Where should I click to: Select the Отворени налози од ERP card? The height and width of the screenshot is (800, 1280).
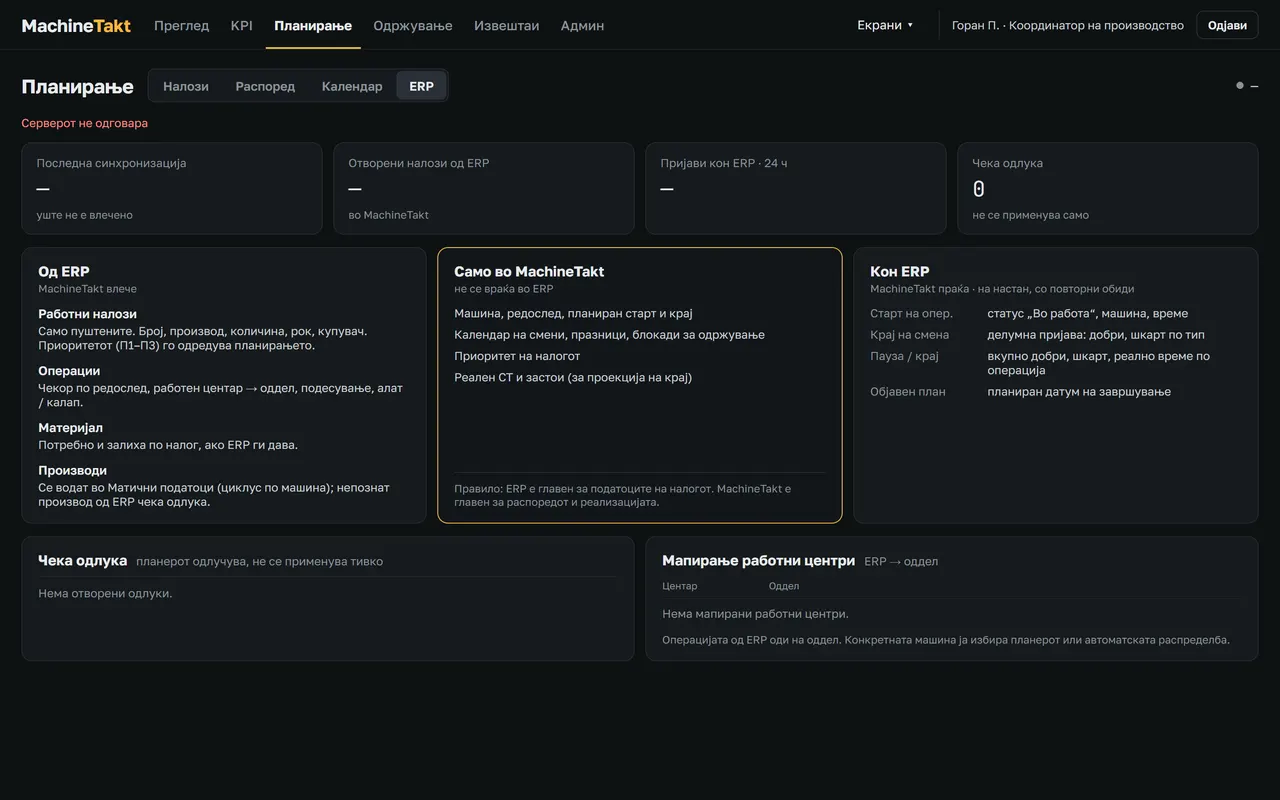pos(484,188)
